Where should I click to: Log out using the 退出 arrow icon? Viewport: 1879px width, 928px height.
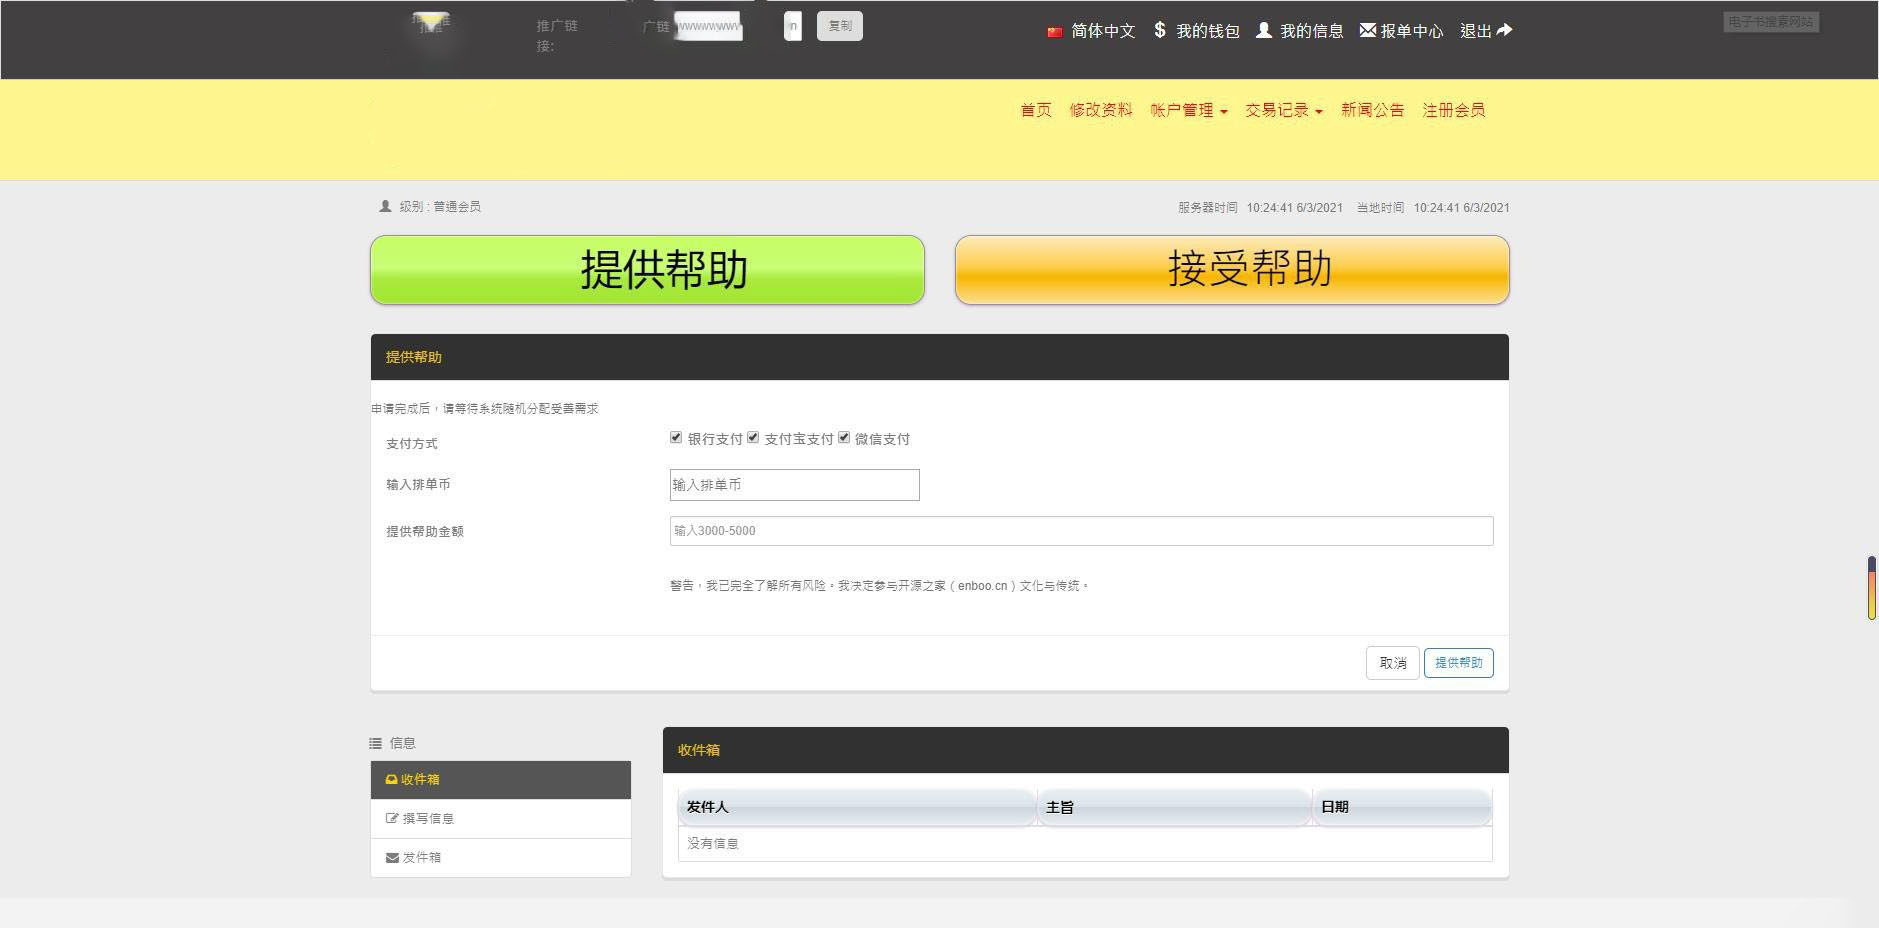[1504, 30]
